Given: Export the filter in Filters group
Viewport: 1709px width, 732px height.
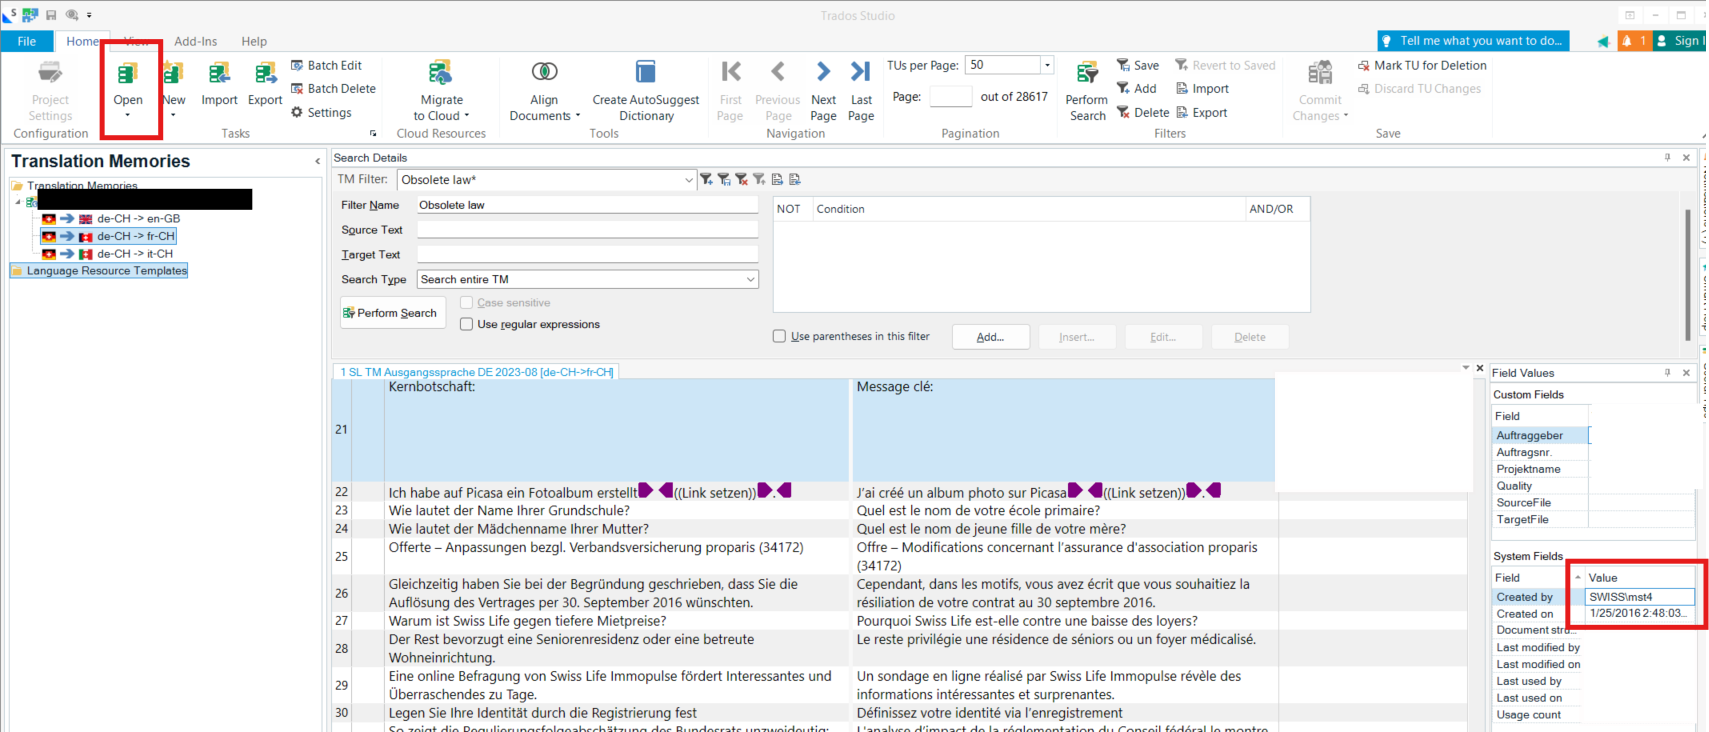Looking at the screenshot, I should [1201, 112].
